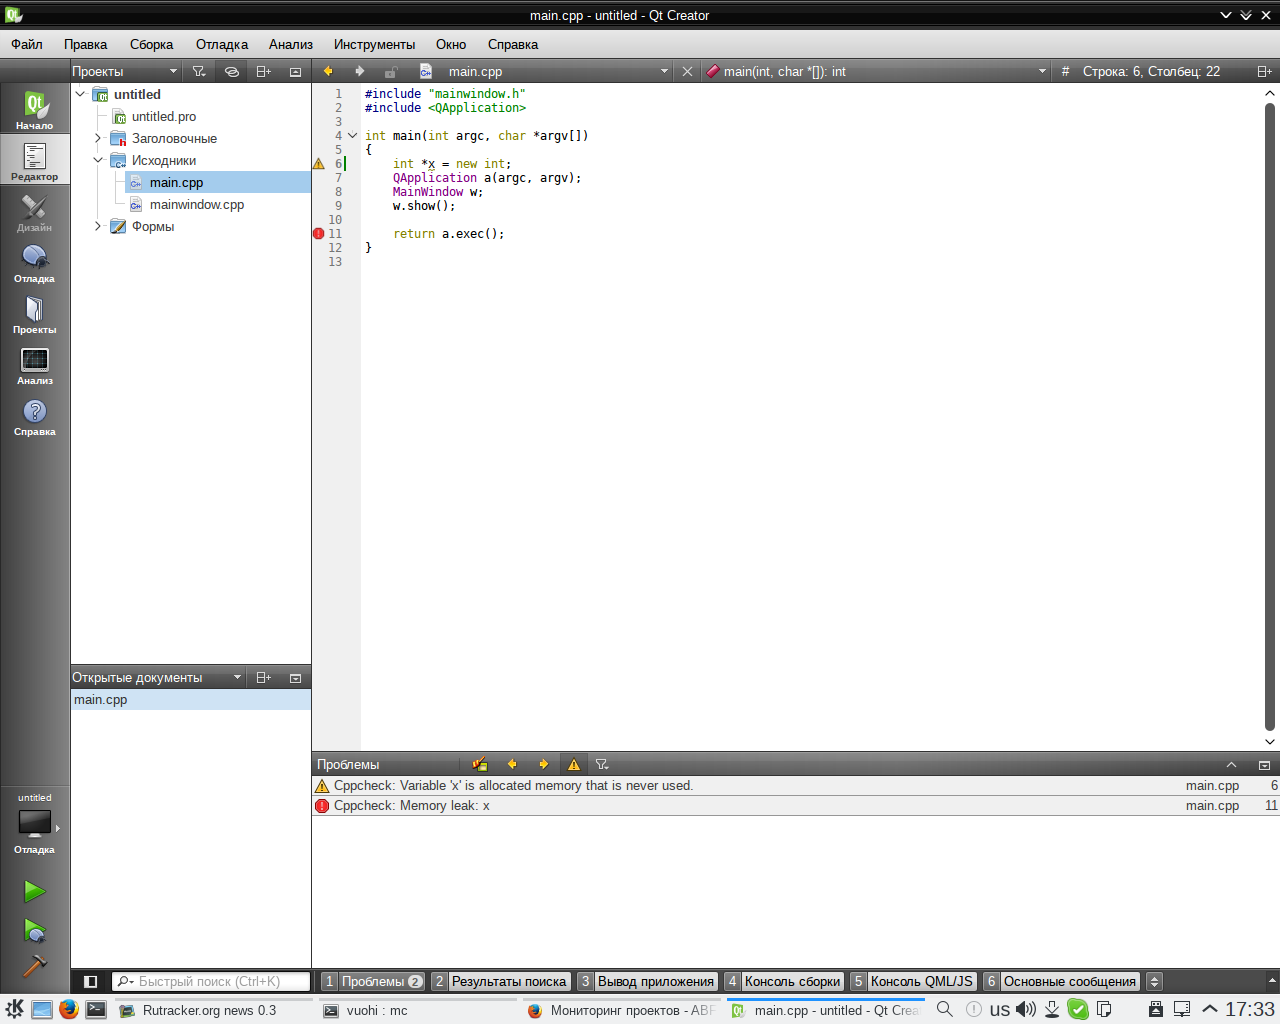Open the Инструменты menu

coord(374,44)
